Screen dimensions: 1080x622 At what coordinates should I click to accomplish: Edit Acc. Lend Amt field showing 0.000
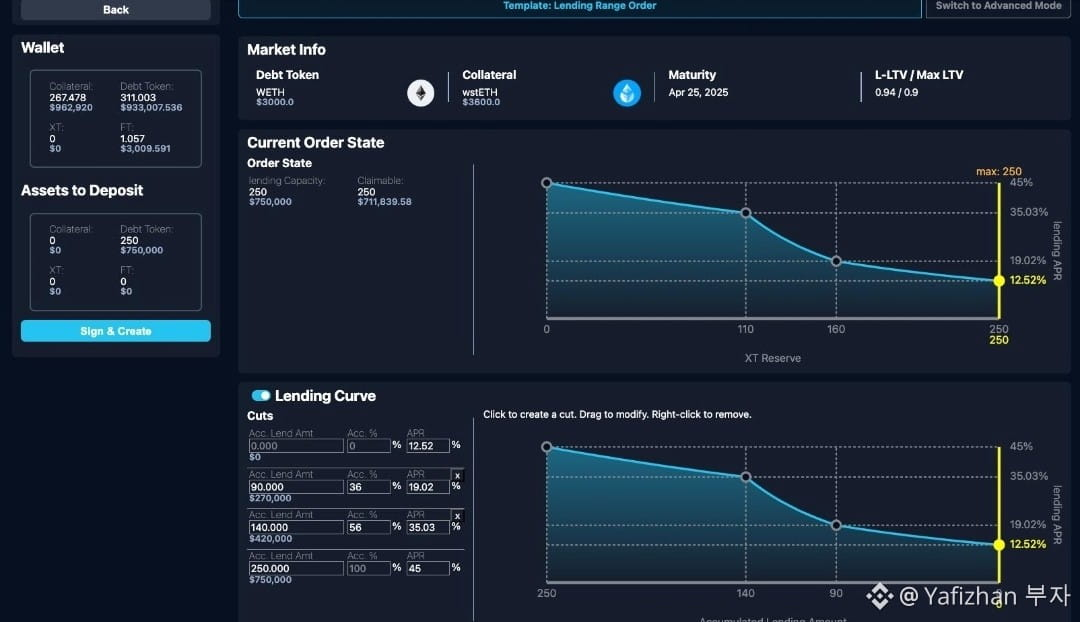(x=295, y=446)
